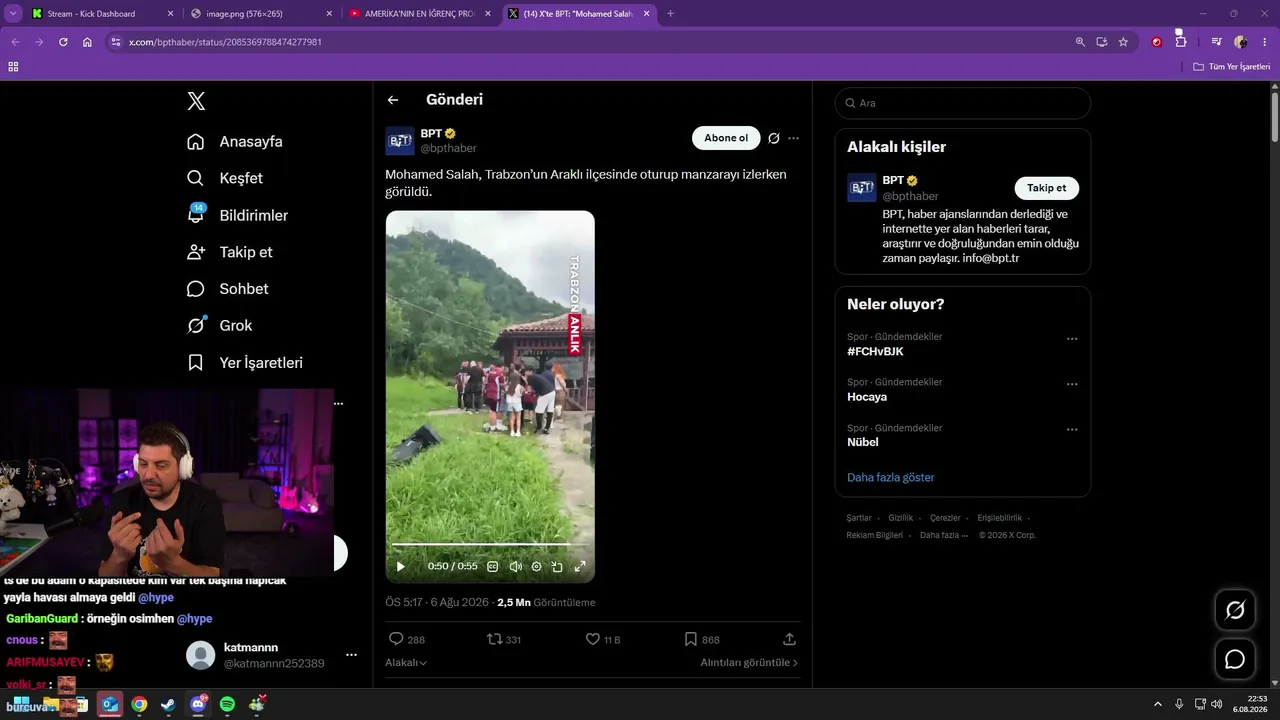The height and width of the screenshot is (720, 1280).
Task: Open Steam from the taskbar
Action: click(x=168, y=705)
